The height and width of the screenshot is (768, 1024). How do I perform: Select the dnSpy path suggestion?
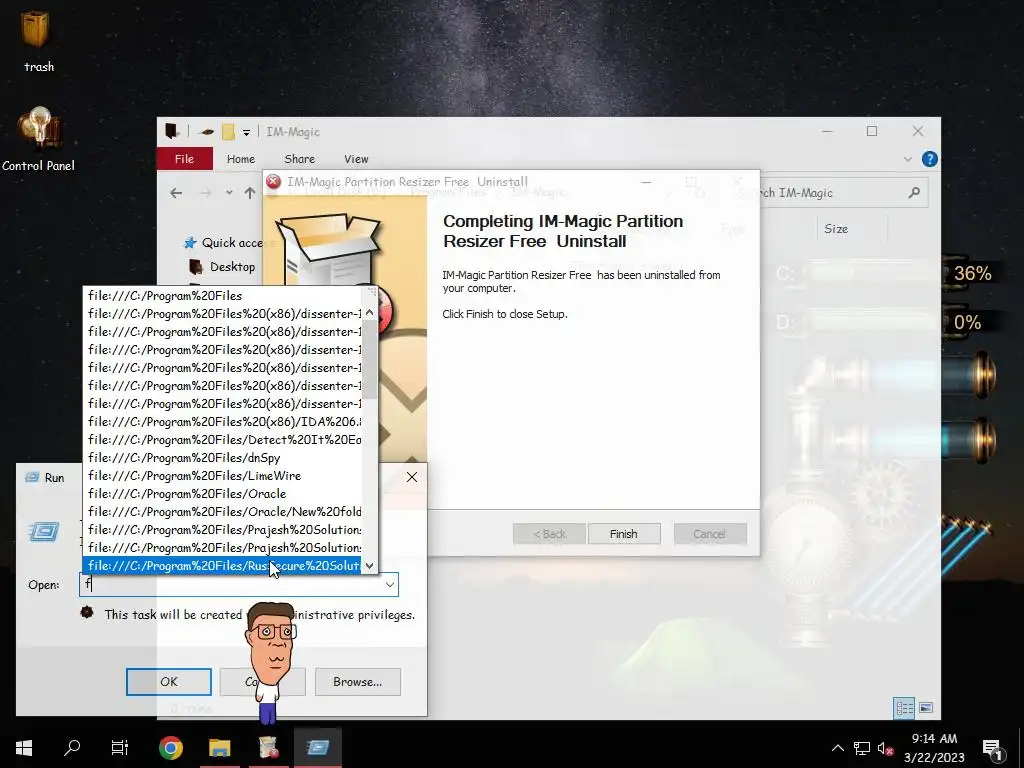223,458
